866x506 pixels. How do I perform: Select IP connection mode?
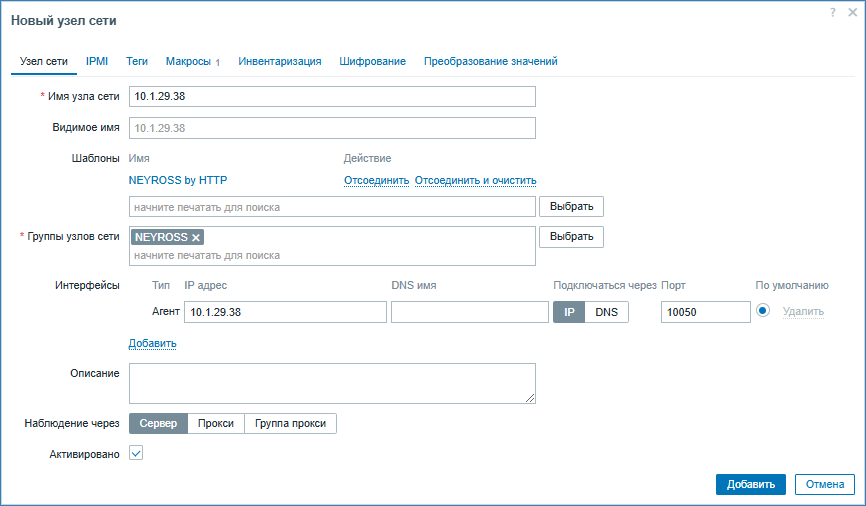coord(569,312)
